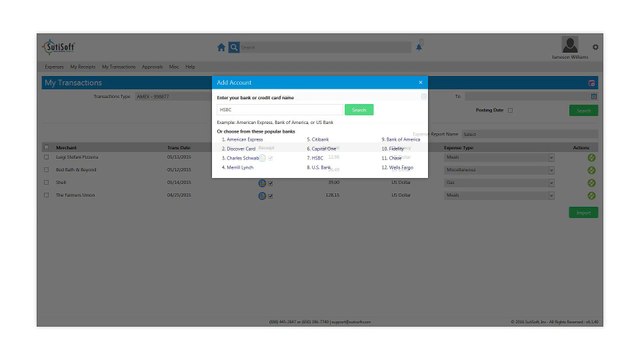Open the calendar icon beside To field
640x360 pixels.
tap(594, 97)
